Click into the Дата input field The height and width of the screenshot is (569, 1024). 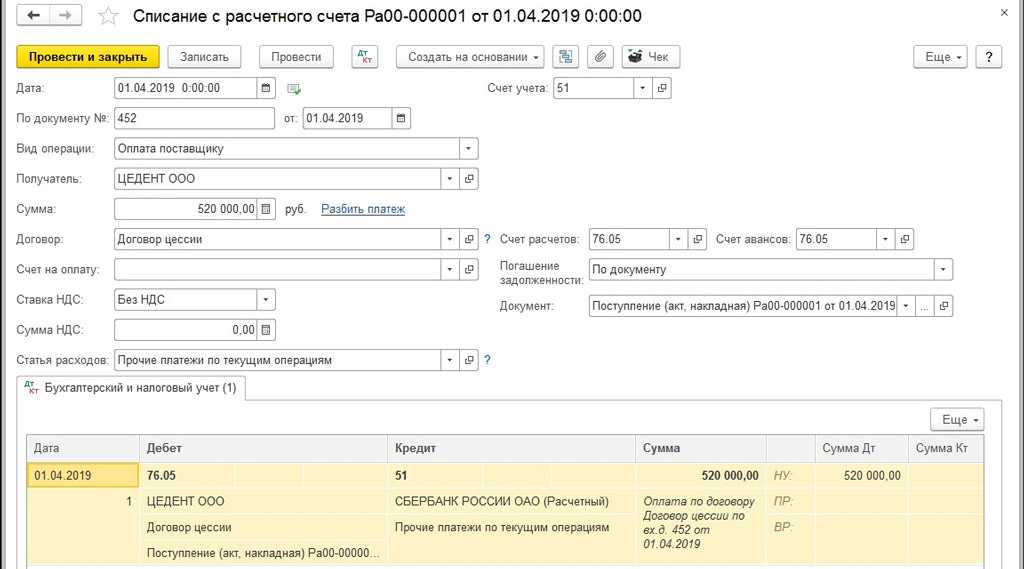(185, 88)
